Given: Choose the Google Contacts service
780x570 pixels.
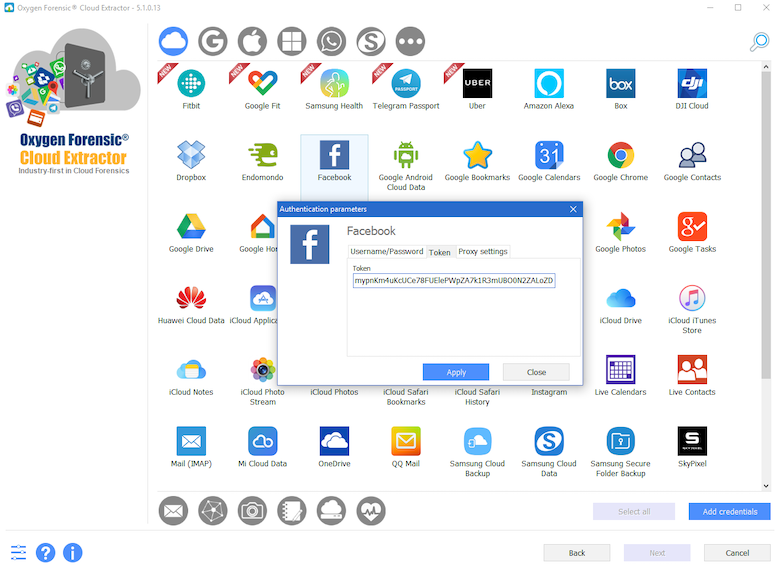Looking at the screenshot, I should (x=692, y=155).
